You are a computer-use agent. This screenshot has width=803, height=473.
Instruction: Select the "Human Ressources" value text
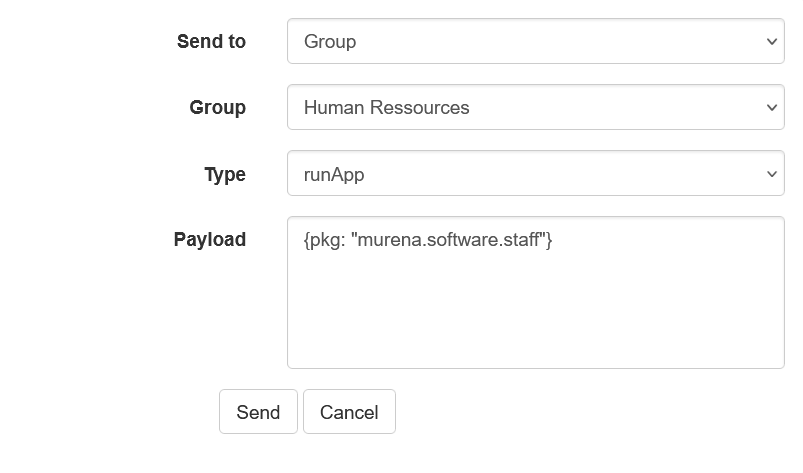coord(386,107)
